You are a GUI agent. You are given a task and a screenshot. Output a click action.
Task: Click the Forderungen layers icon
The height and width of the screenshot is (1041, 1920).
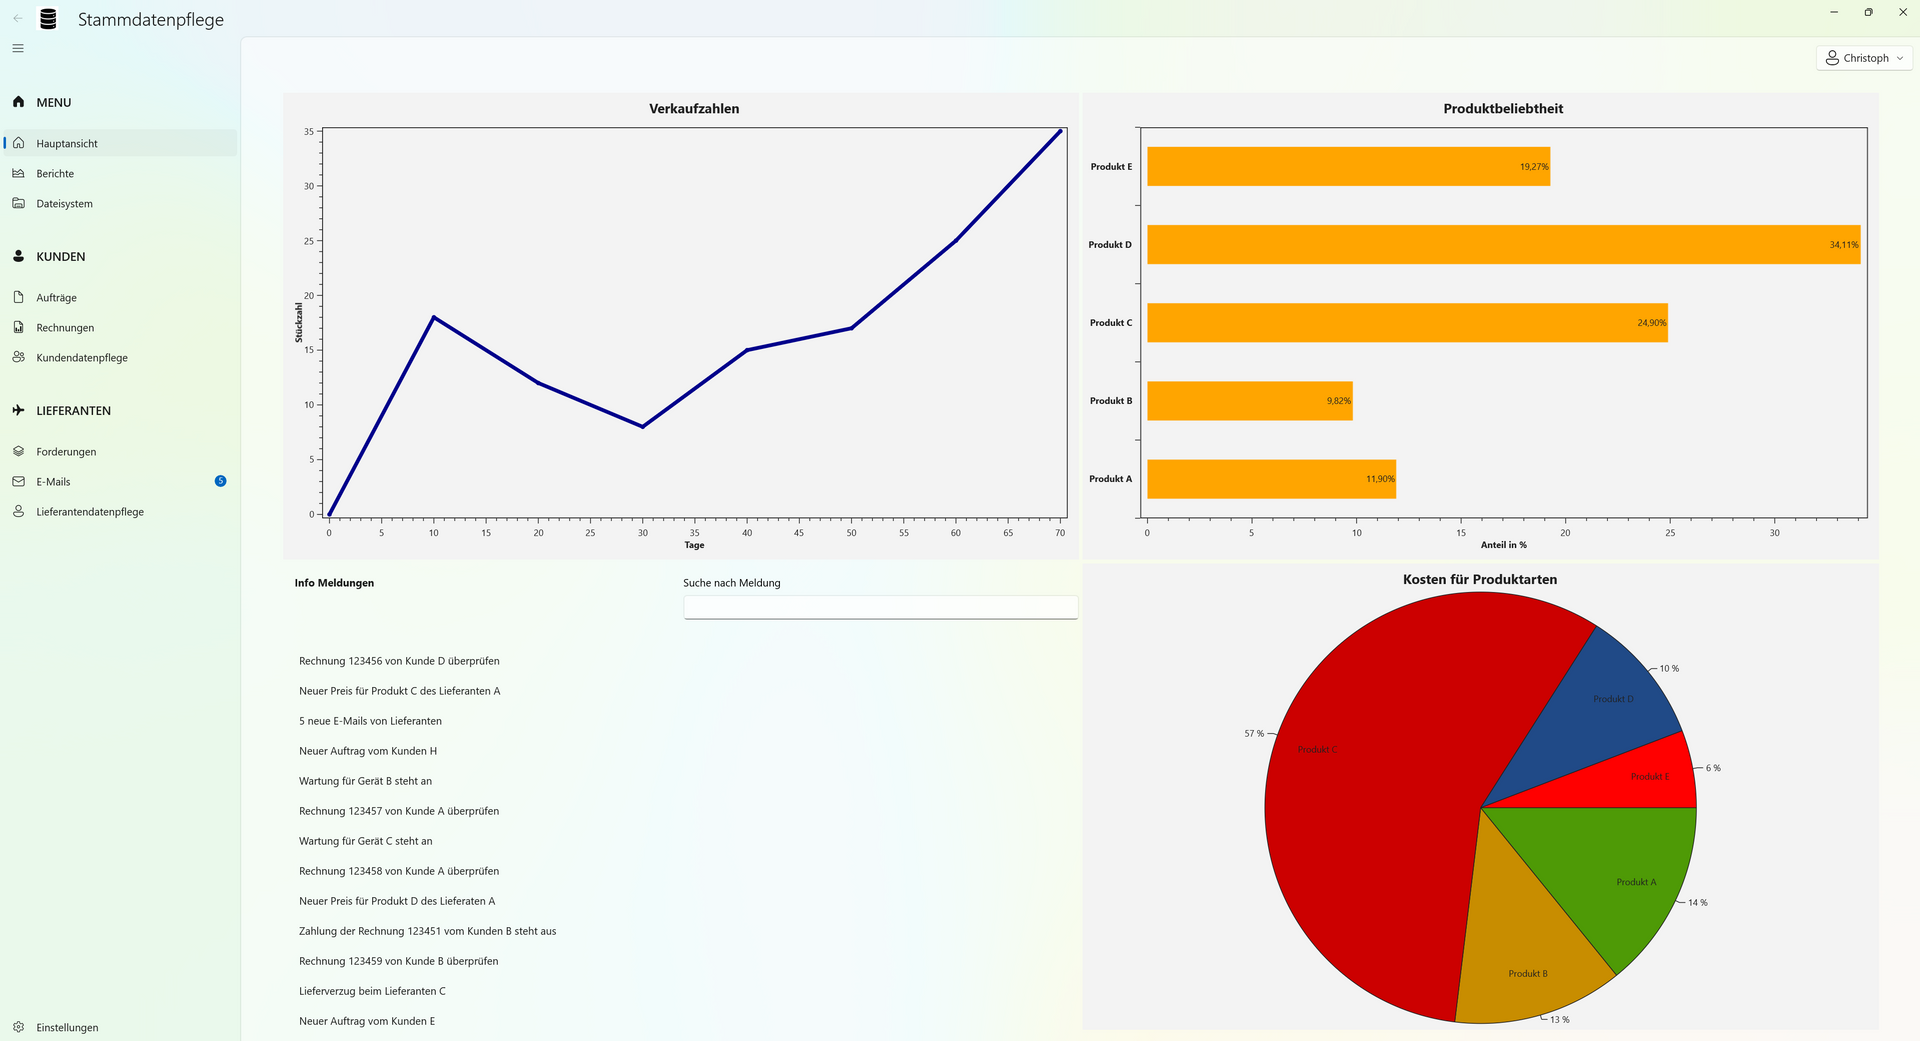(18, 451)
